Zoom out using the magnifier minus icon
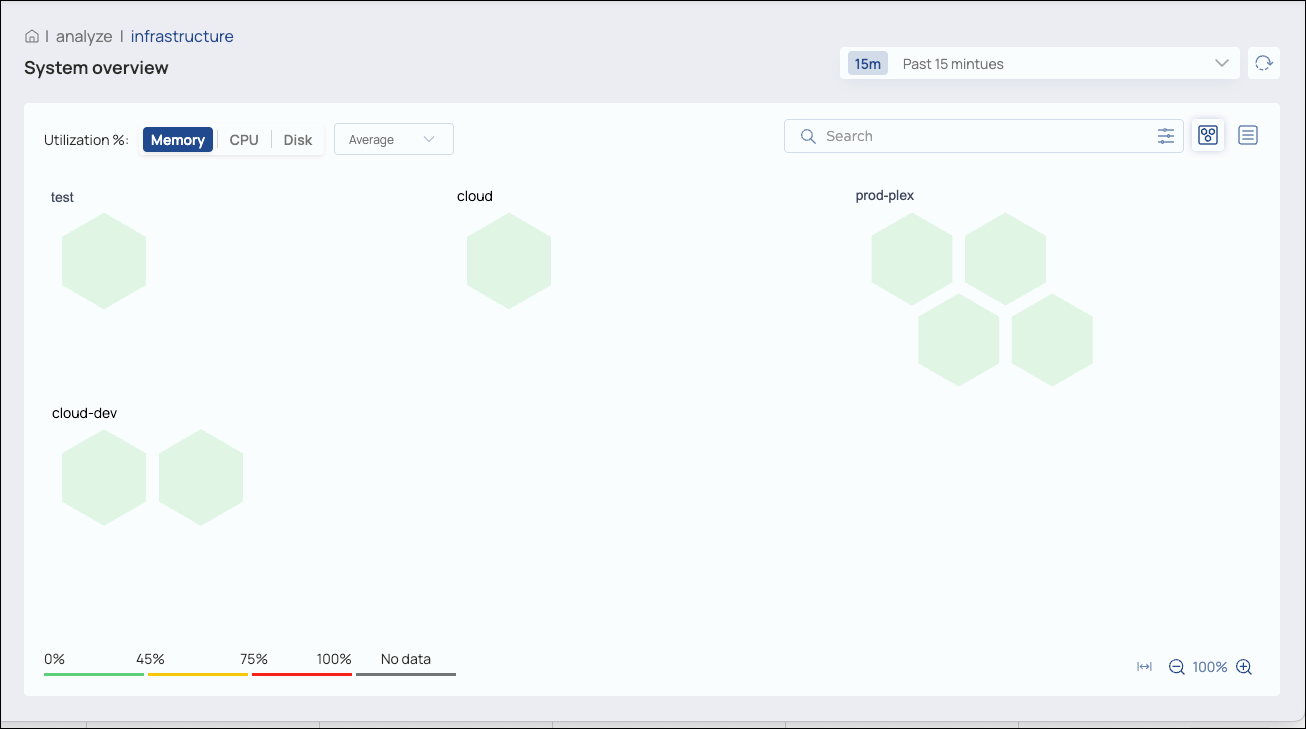Screen dimensions: 1306x729 [x=1176, y=666]
